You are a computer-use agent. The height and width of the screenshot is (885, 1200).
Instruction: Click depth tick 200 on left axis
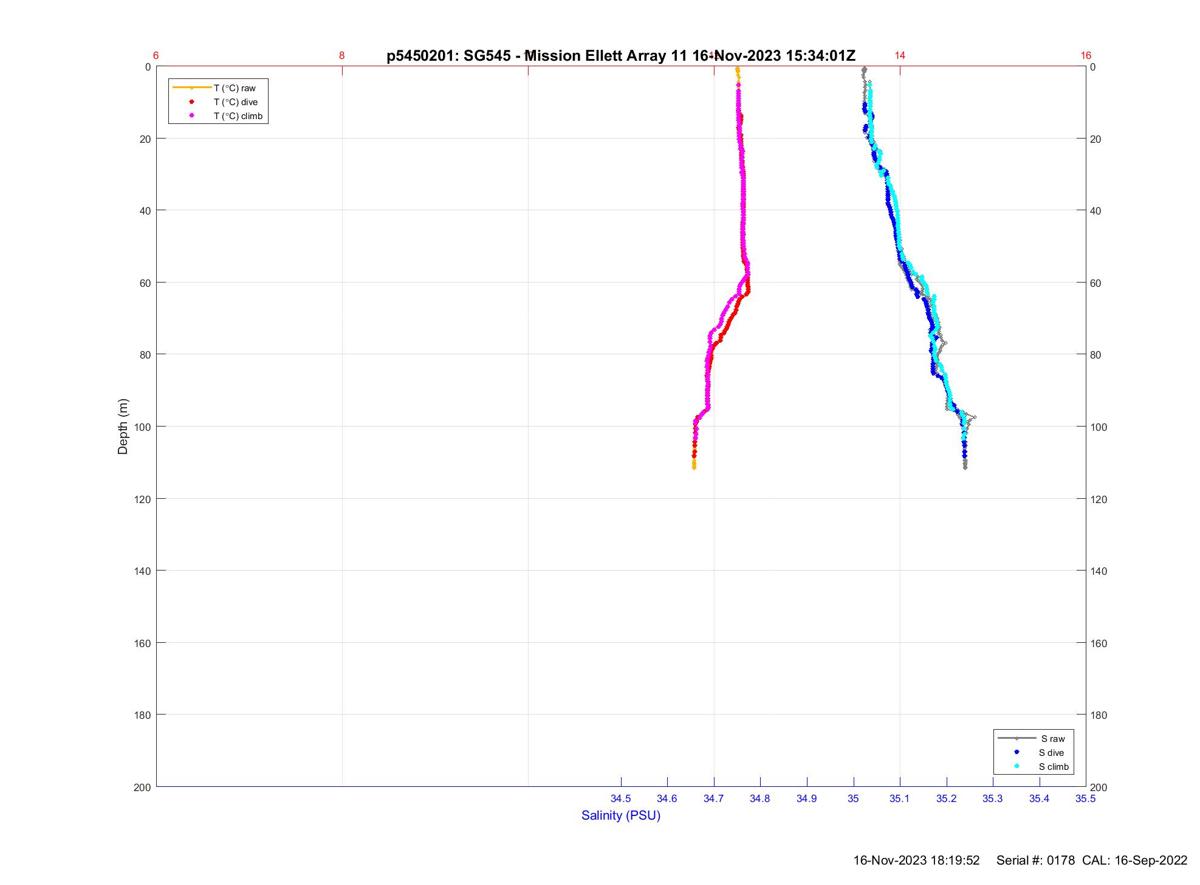141,787
